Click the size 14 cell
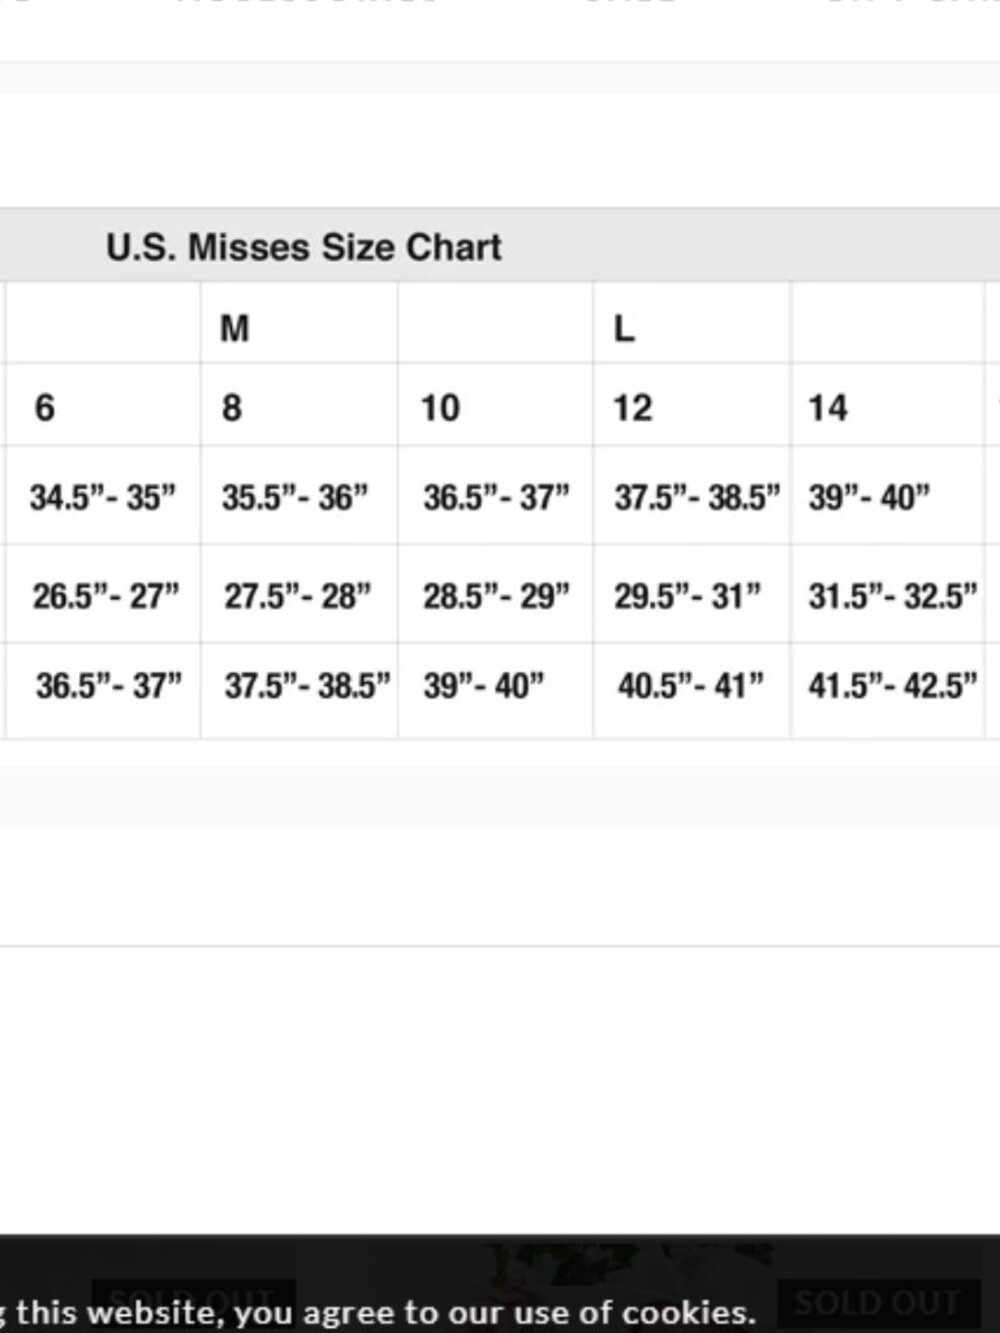The width and height of the screenshot is (1000, 1333). pos(888,405)
